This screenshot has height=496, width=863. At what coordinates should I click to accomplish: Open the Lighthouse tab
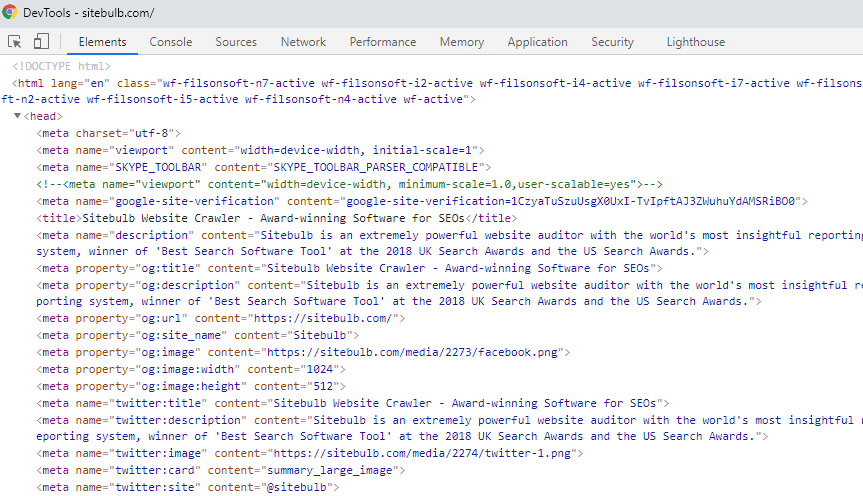point(696,42)
